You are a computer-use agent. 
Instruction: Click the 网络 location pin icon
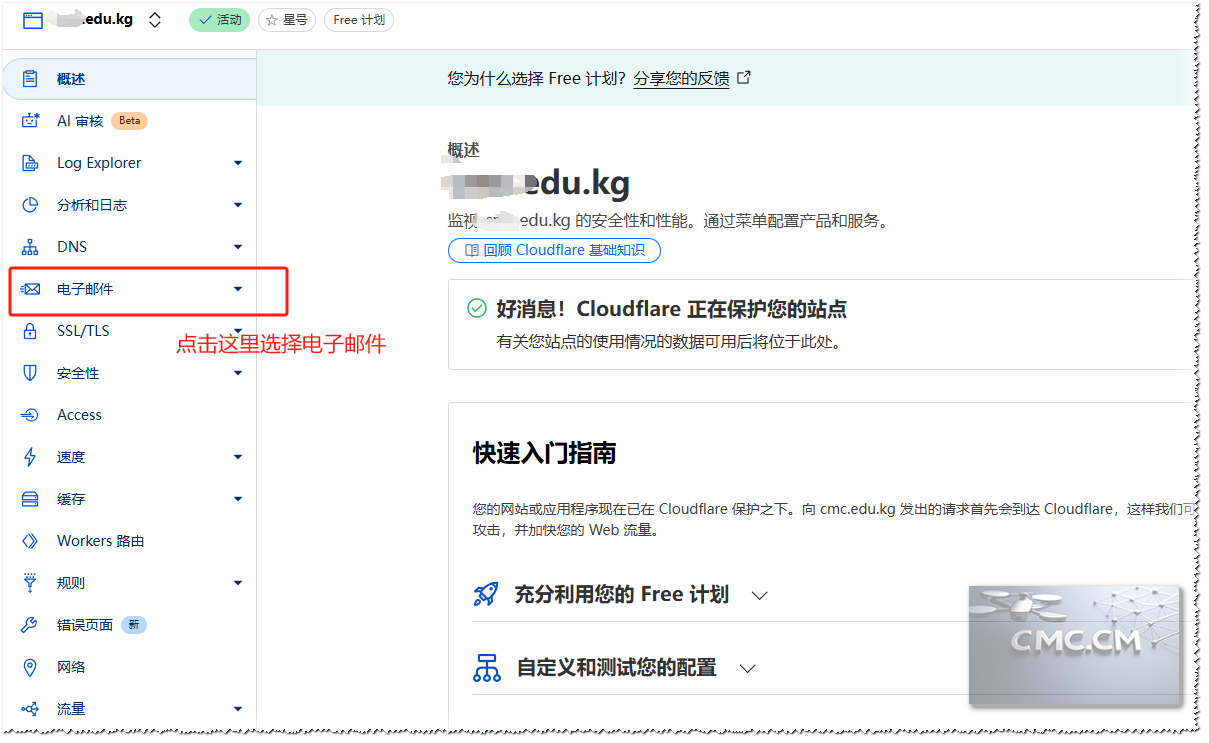[x=30, y=667]
